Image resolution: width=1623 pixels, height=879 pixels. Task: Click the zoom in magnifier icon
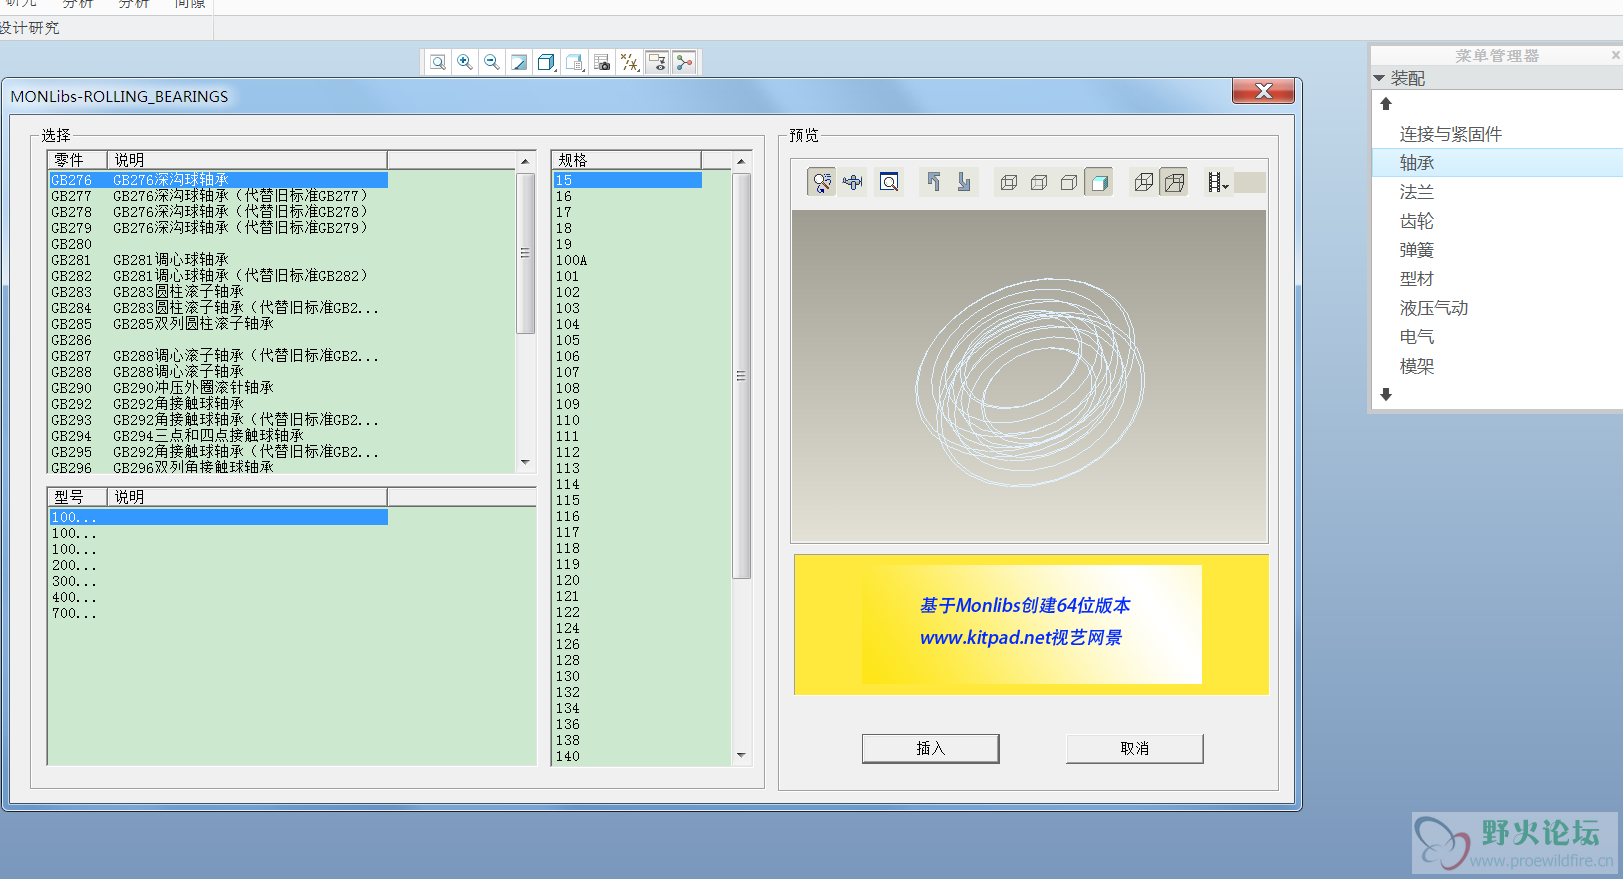click(x=465, y=62)
